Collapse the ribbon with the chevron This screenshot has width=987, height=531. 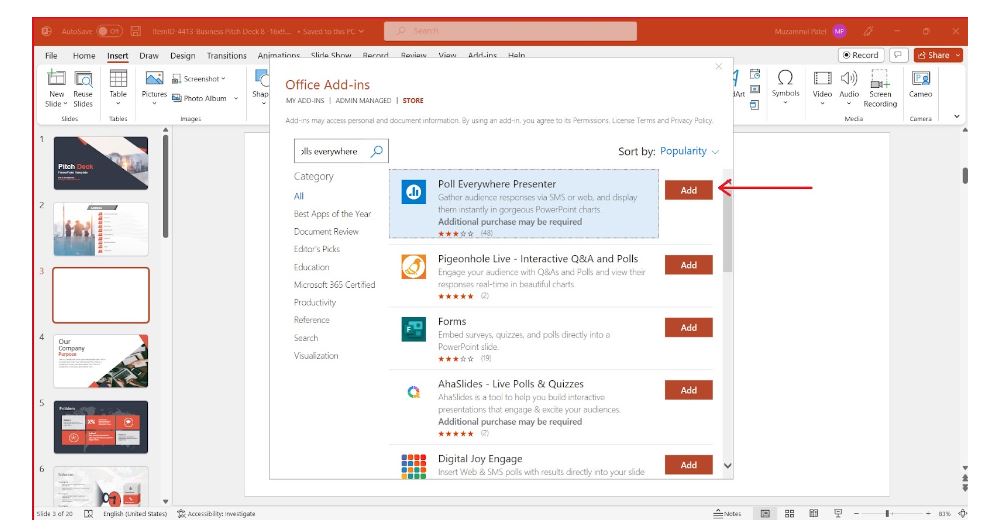pyautogui.click(x=956, y=116)
